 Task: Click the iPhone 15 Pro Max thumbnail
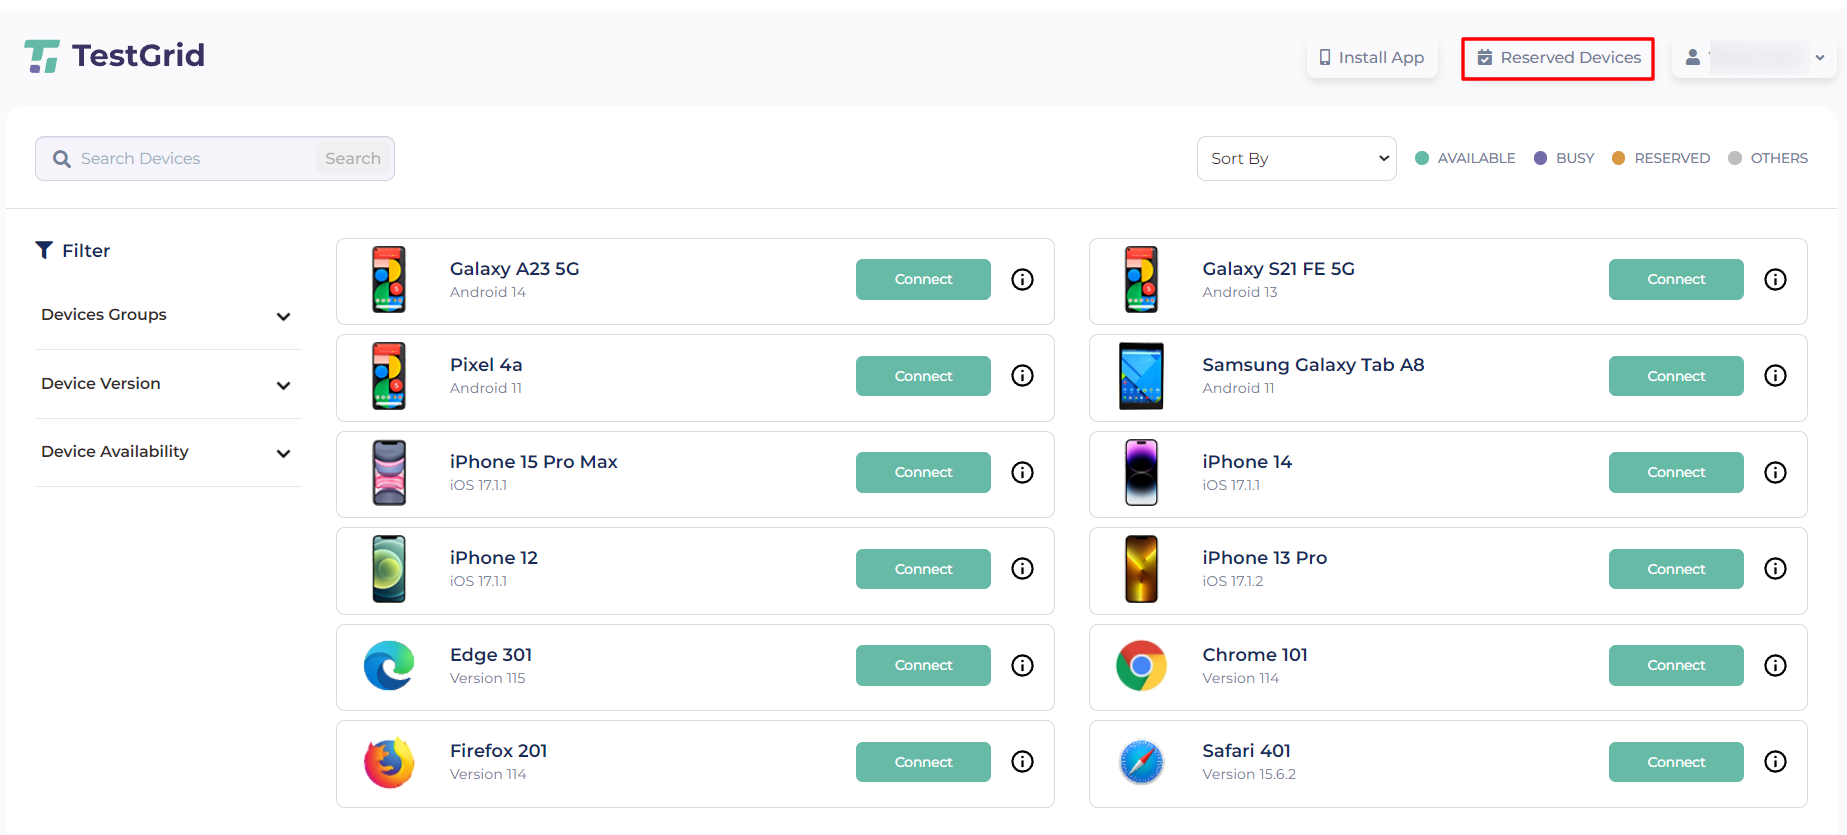pyautogui.click(x=389, y=473)
